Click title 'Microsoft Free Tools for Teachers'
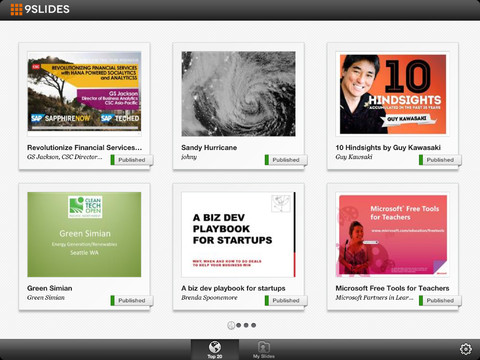Screen dimensions: 480x360 392,288
